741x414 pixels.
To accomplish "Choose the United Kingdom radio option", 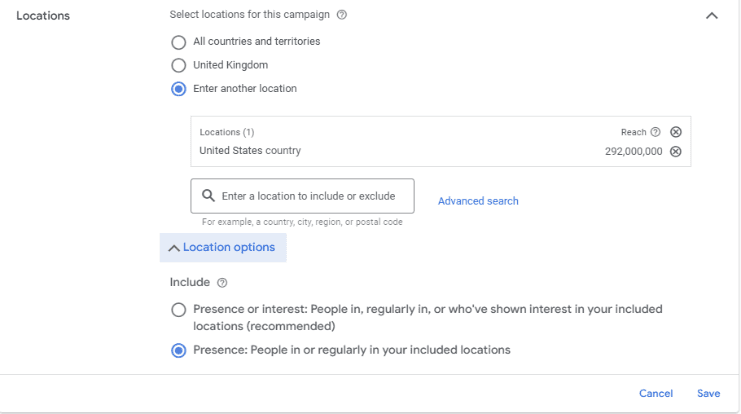I will click(x=179, y=65).
